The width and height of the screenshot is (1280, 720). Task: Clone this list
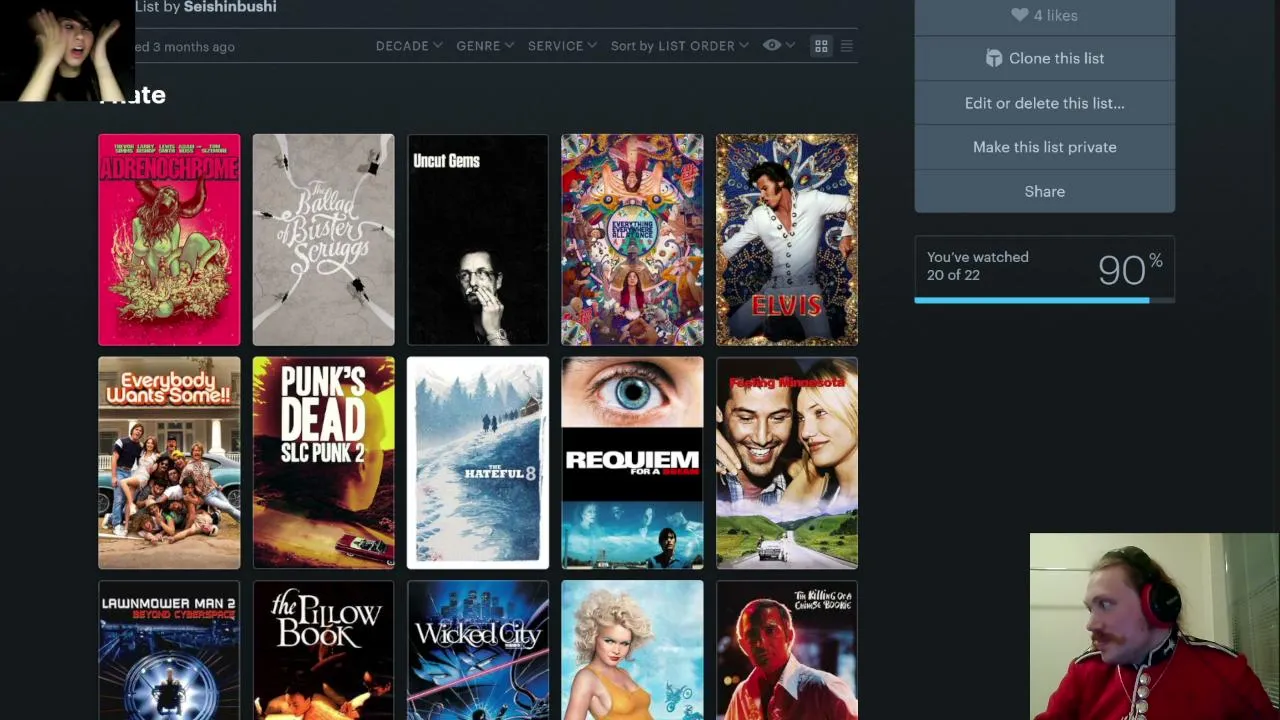[x=1045, y=58]
